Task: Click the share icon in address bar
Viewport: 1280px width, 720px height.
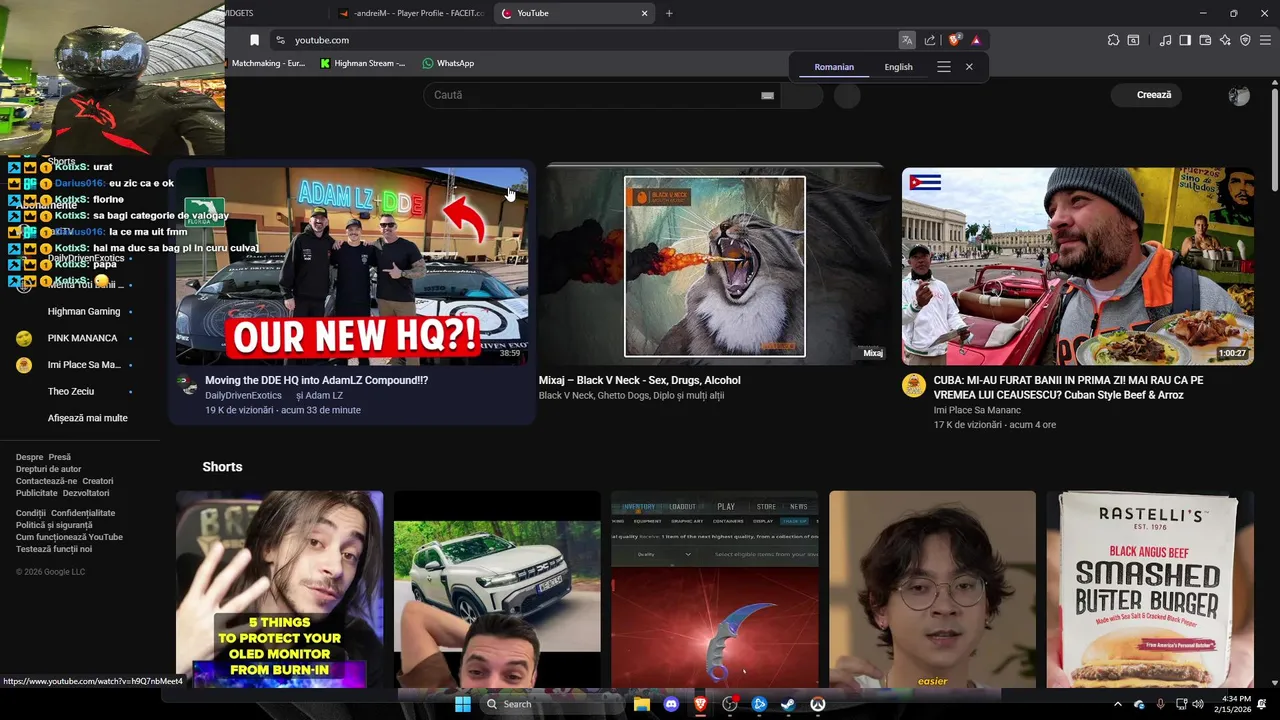Action: tap(930, 40)
